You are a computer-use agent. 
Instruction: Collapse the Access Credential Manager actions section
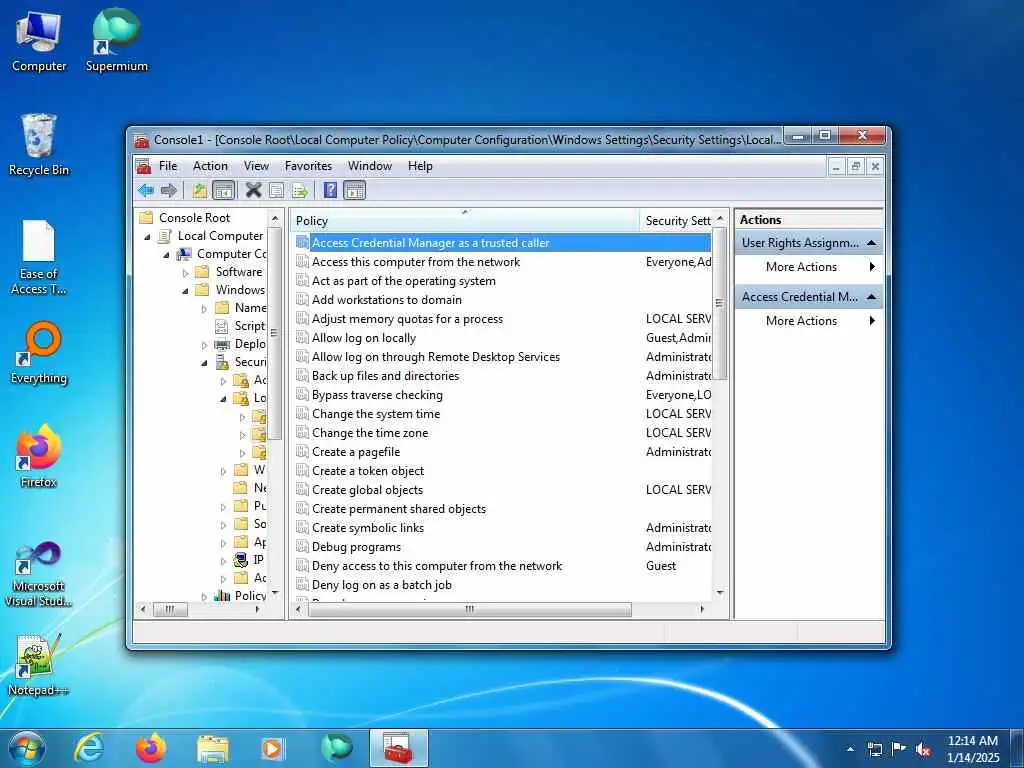coord(871,296)
